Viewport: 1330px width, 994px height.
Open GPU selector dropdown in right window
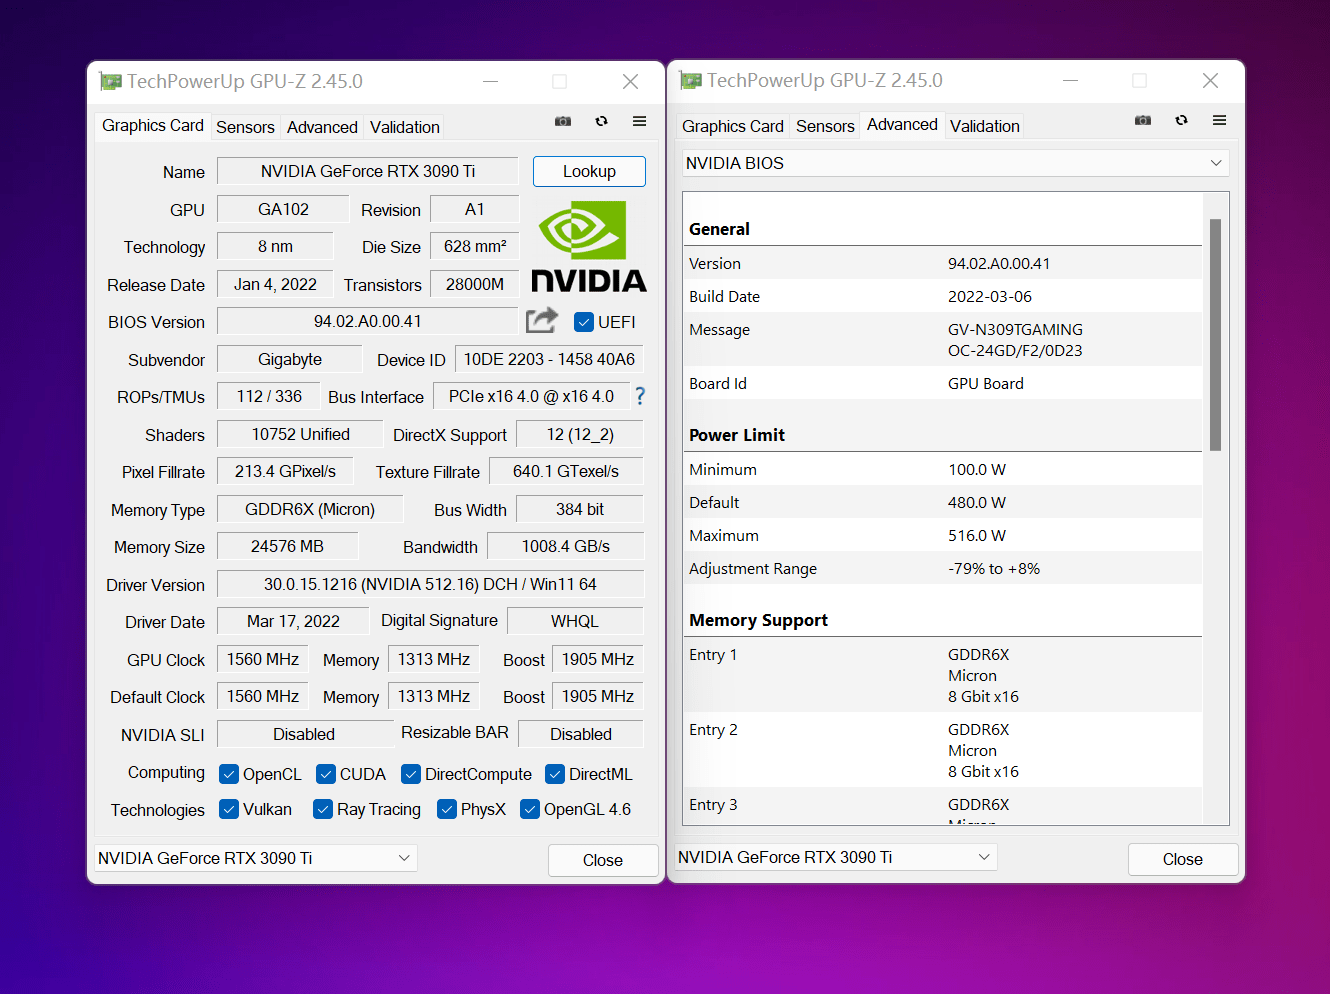pos(835,857)
